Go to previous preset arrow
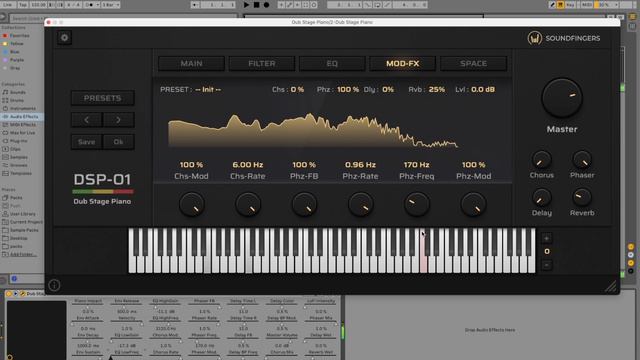The width and height of the screenshot is (640, 360). (x=87, y=120)
